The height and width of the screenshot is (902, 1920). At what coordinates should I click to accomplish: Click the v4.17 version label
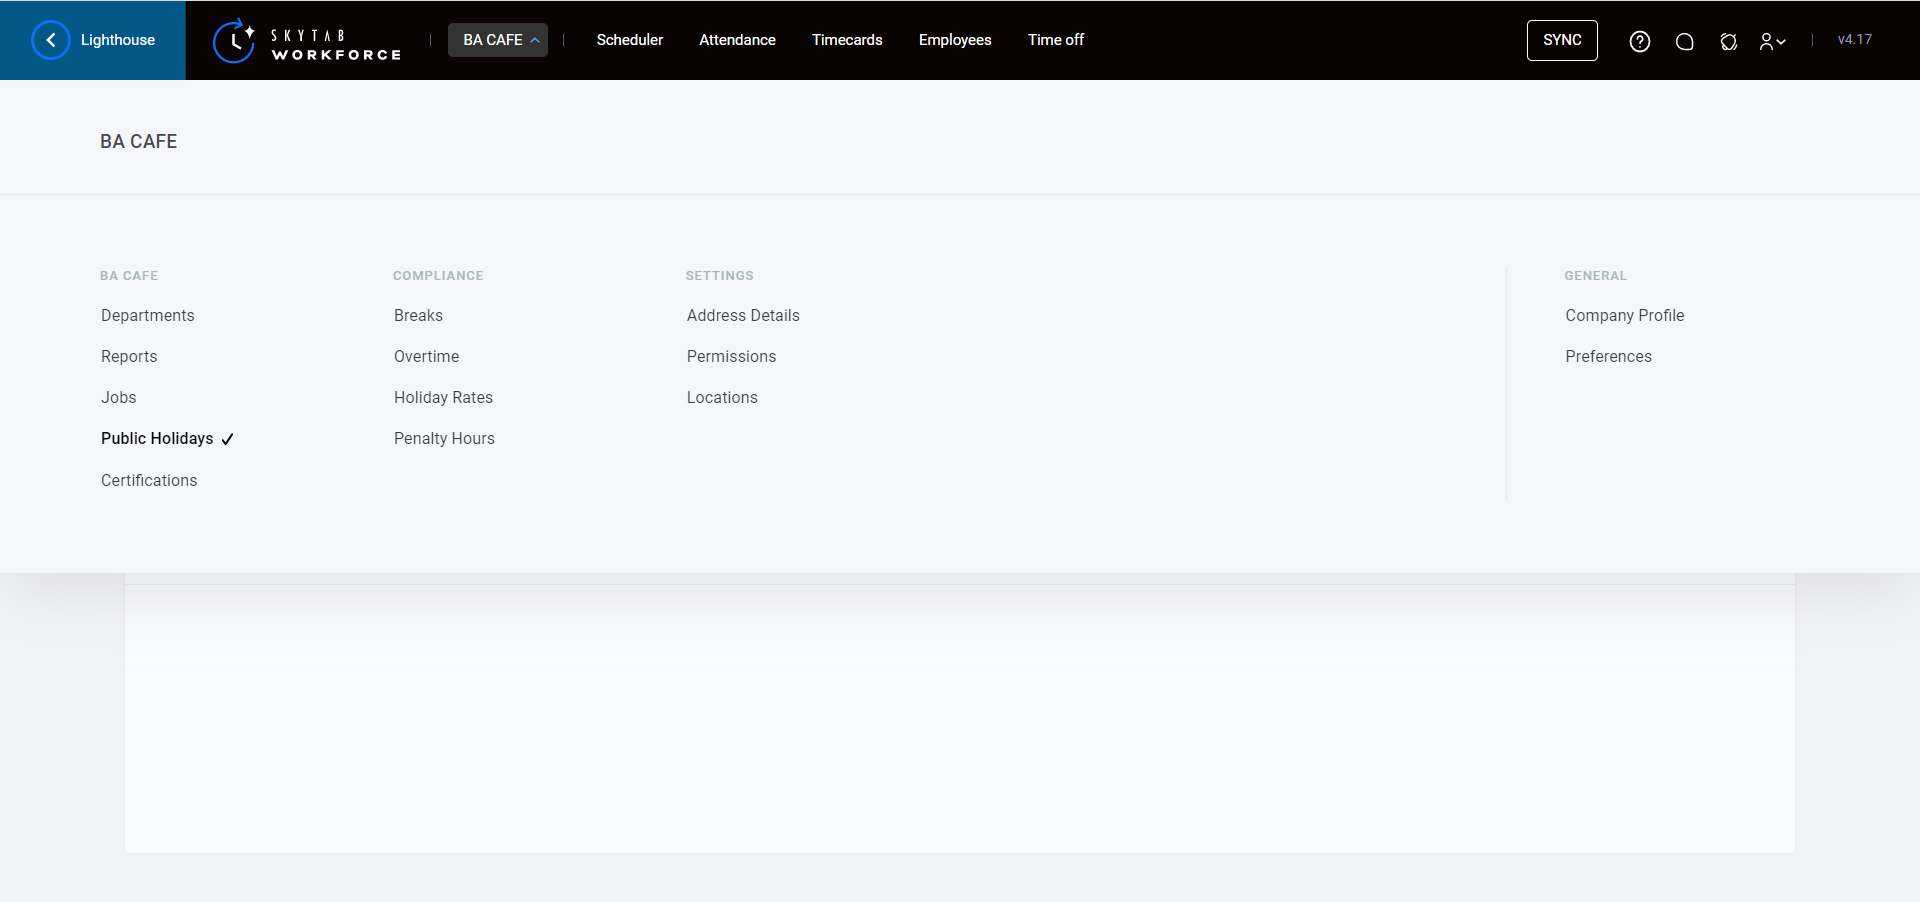[x=1854, y=40]
